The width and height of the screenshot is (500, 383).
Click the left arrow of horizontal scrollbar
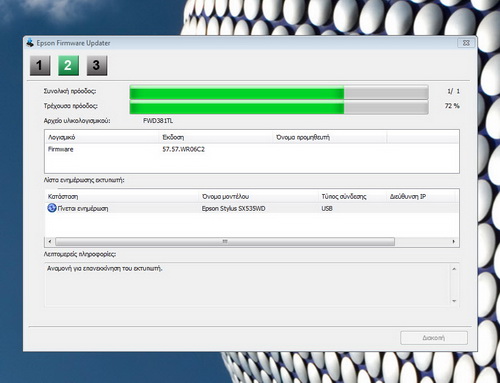tap(50, 241)
